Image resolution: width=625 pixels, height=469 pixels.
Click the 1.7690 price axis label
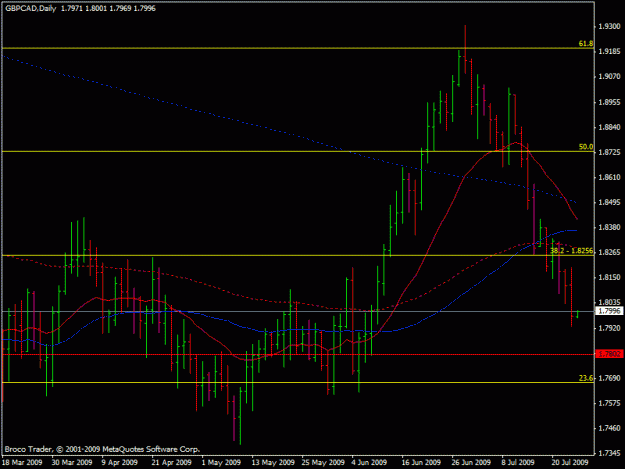tap(609, 378)
